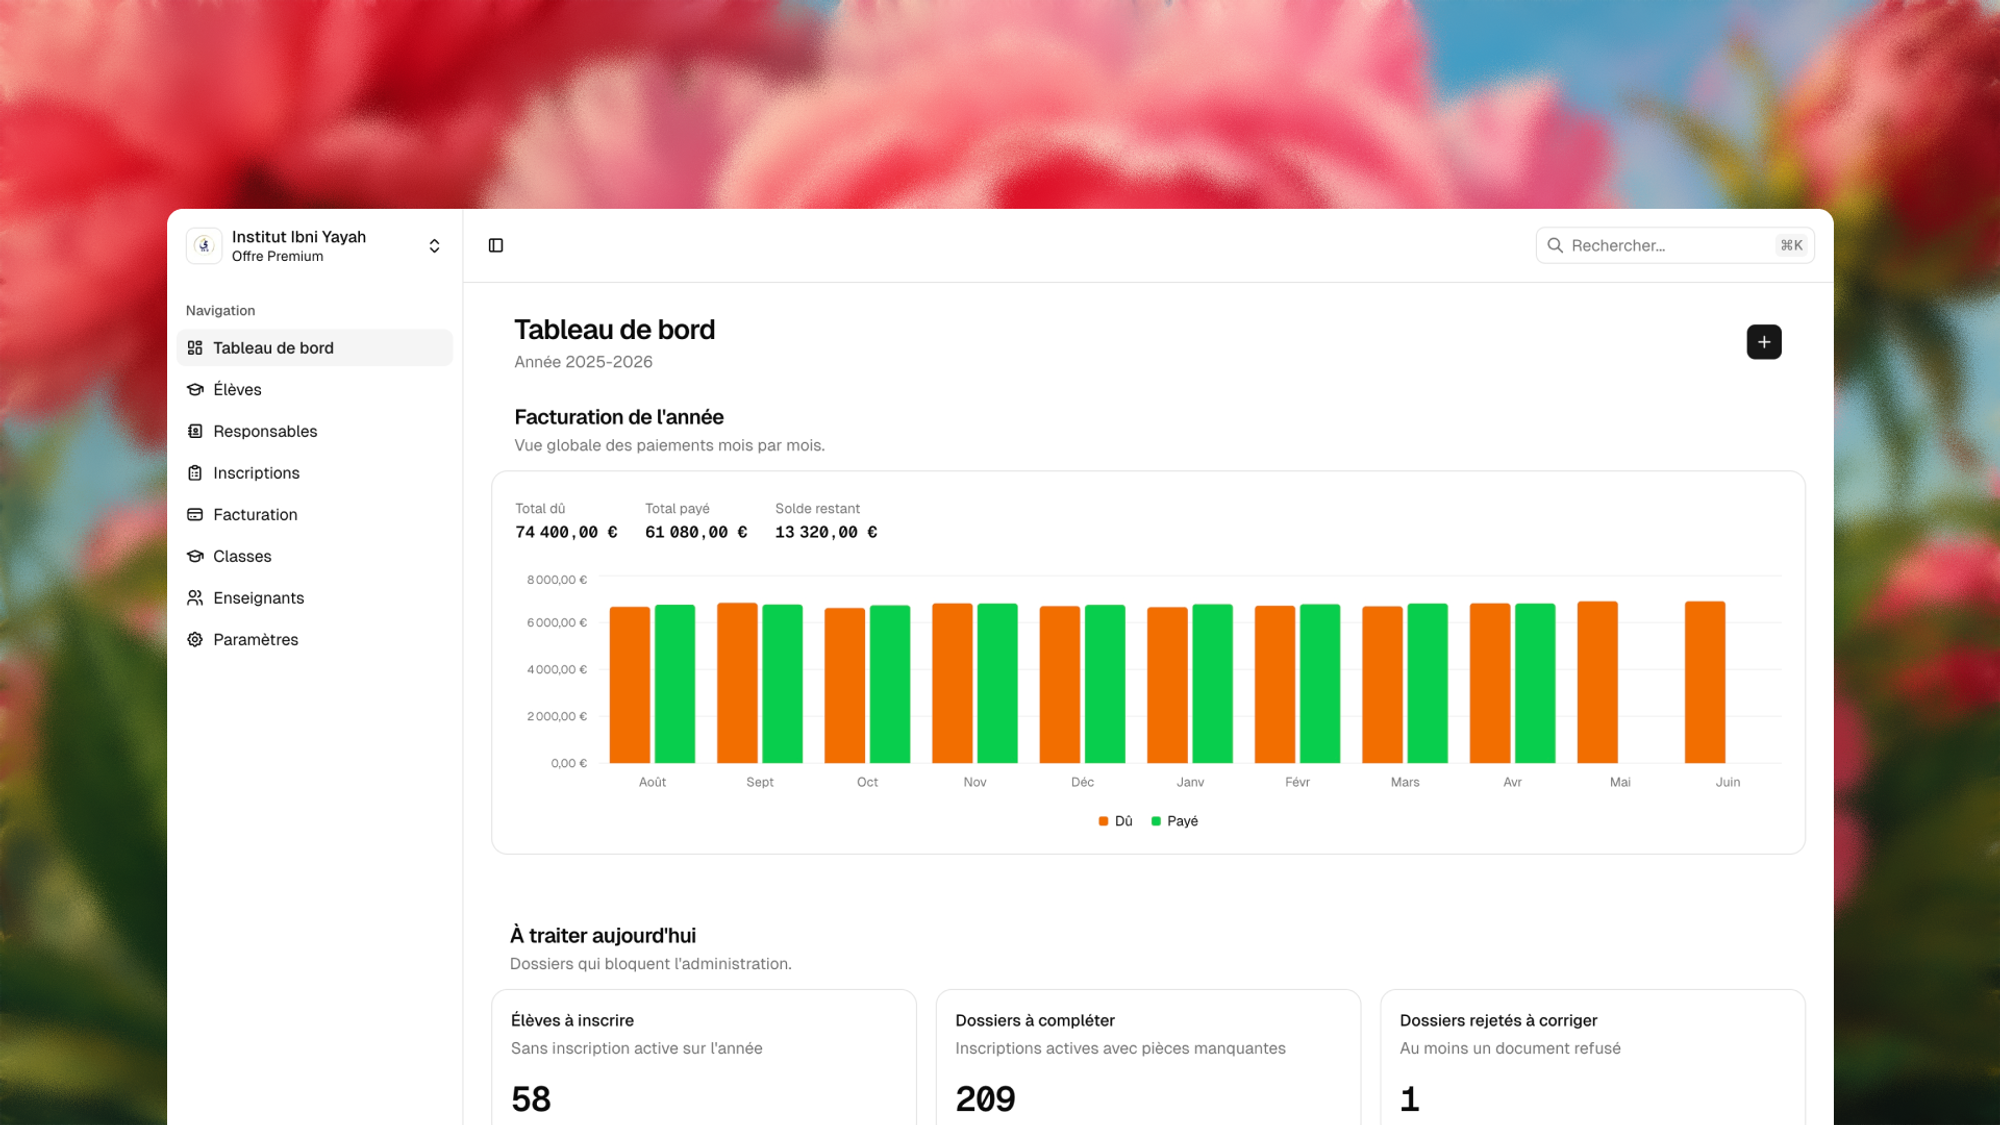This screenshot has width=2000, height=1125.
Task: Open Paramètres in the sidebar
Action: tap(315, 640)
